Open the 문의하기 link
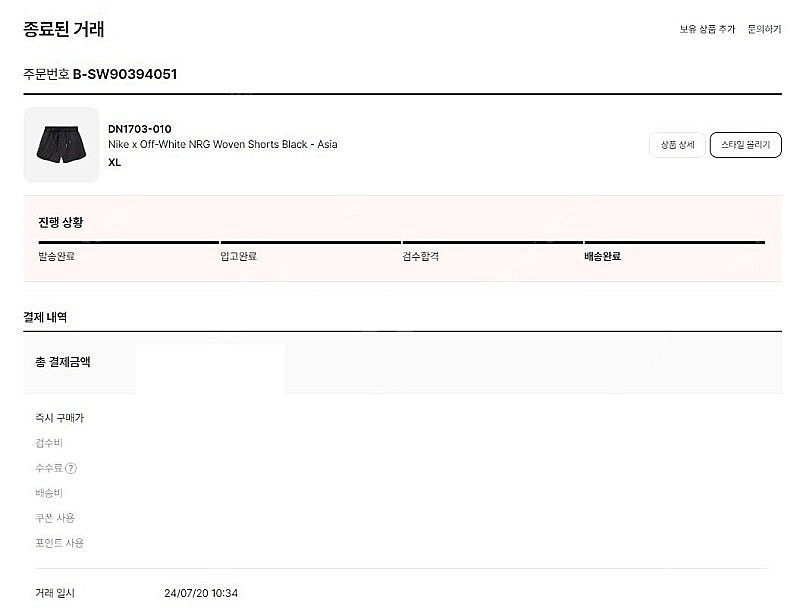 pos(764,29)
